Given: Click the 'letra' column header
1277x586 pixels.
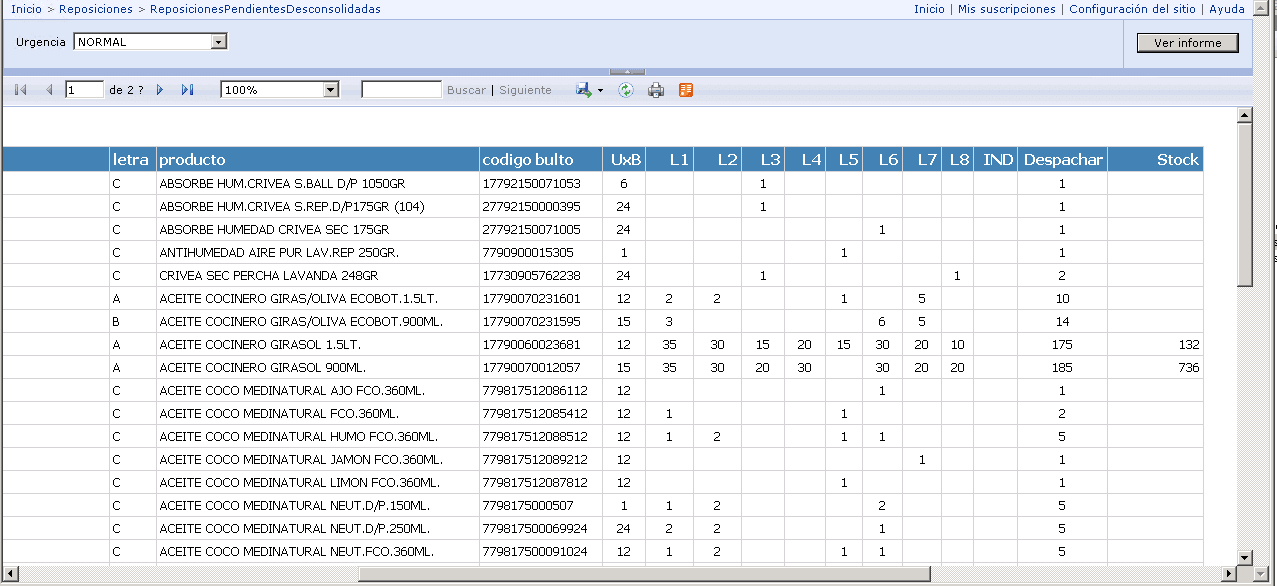Looking at the screenshot, I should click(x=133, y=160).
